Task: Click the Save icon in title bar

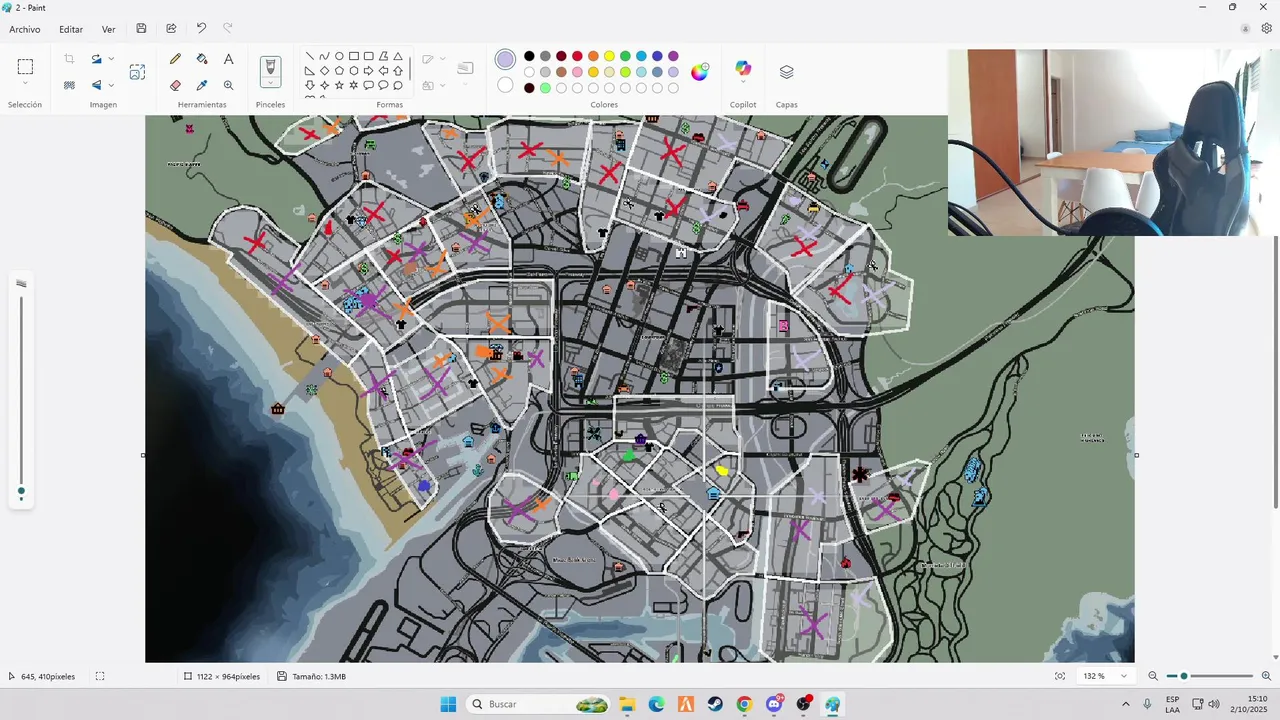Action: [141, 29]
